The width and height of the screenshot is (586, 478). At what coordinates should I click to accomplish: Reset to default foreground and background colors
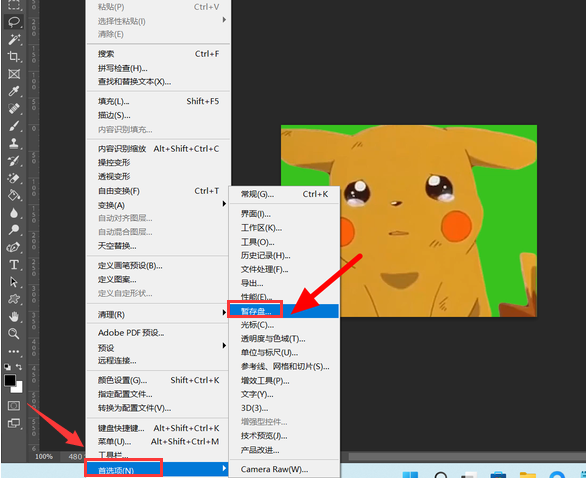pyautogui.click(x=7, y=367)
